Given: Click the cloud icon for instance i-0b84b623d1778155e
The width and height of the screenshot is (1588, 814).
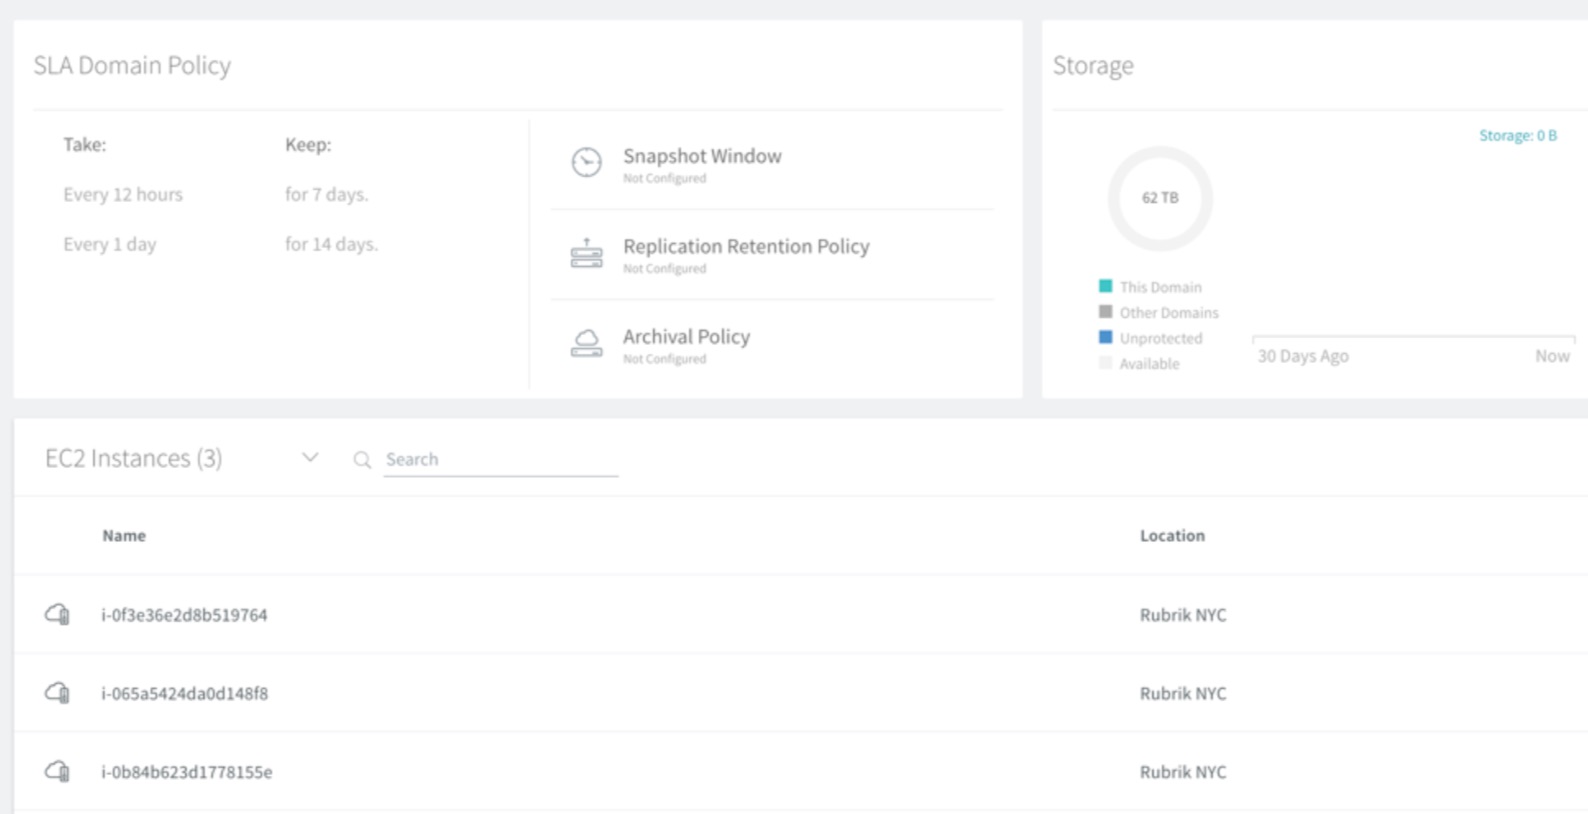Looking at the screenshot, I should (58, 772).
